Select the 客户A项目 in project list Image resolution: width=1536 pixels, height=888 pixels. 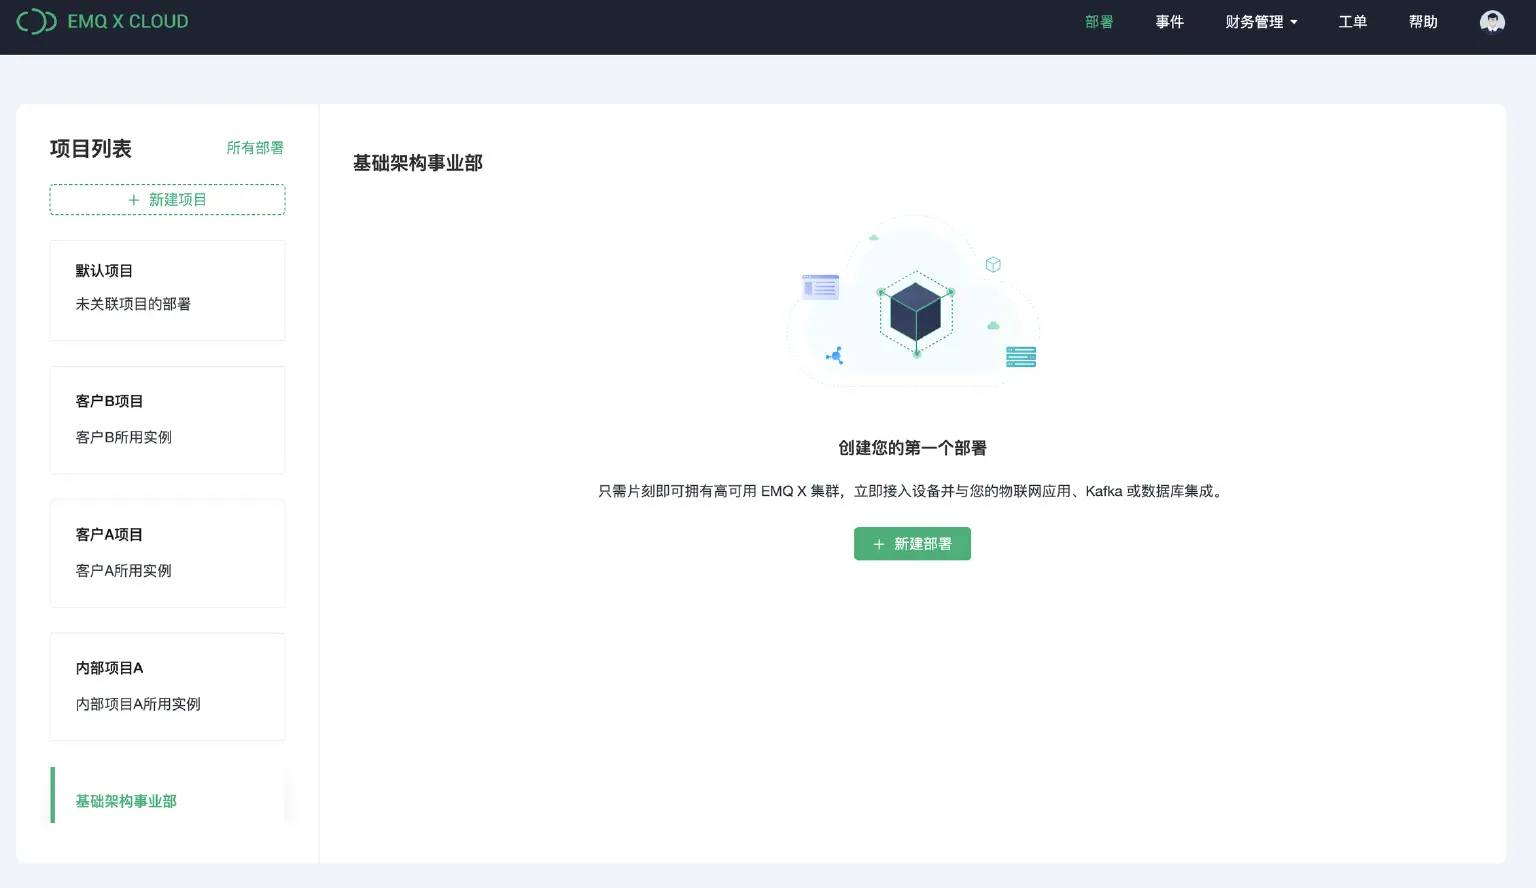[167, 553]
